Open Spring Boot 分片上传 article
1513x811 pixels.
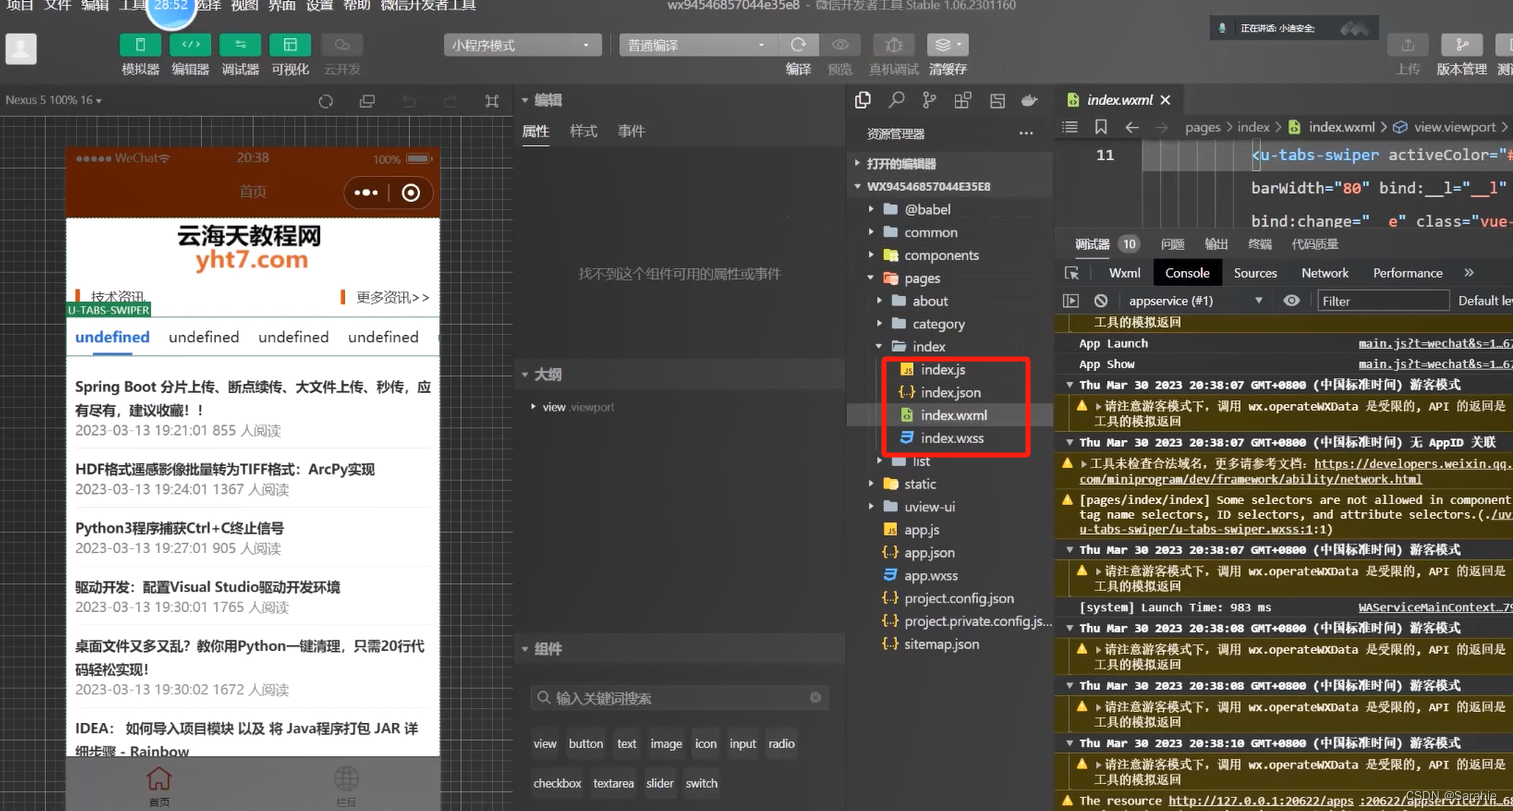click(x=253, y=398)
